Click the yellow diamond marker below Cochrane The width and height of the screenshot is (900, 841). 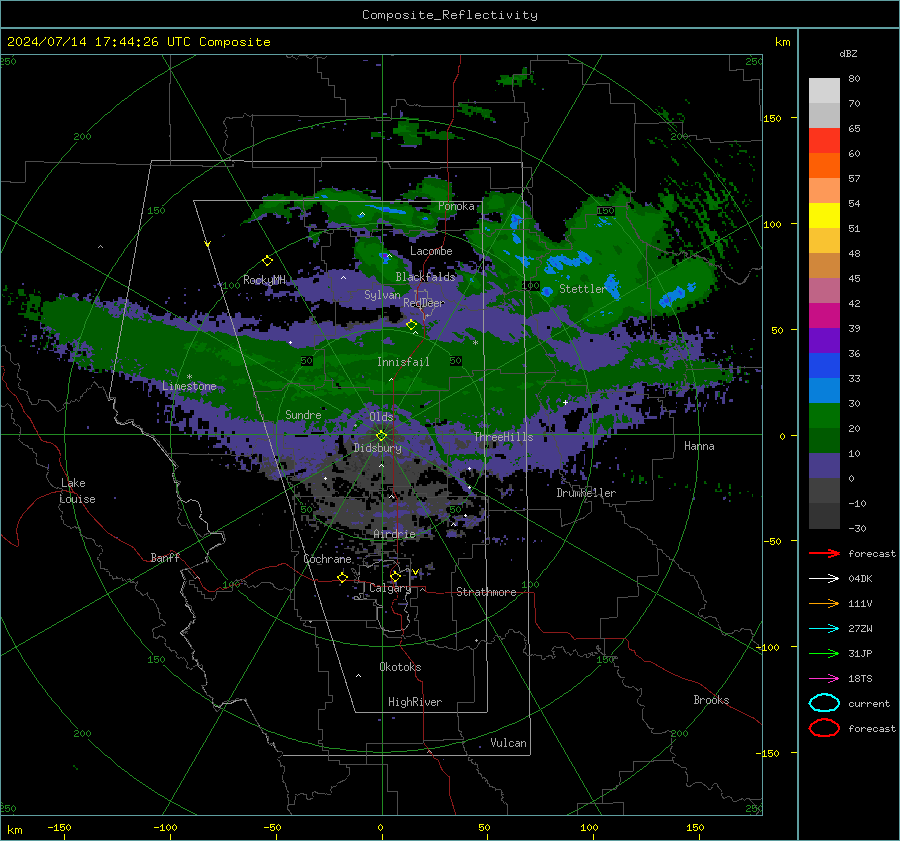[x=343, y=577]
